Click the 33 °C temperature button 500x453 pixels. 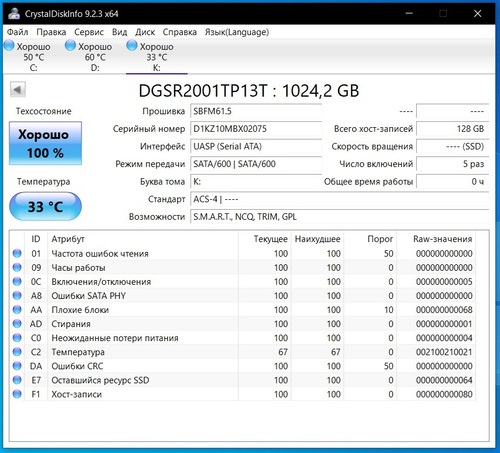(45, 206)
